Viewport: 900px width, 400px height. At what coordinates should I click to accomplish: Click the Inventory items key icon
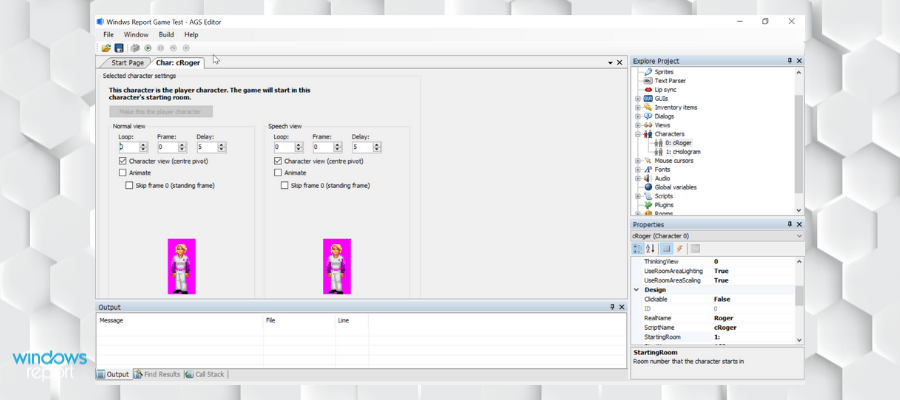(648, 107)
